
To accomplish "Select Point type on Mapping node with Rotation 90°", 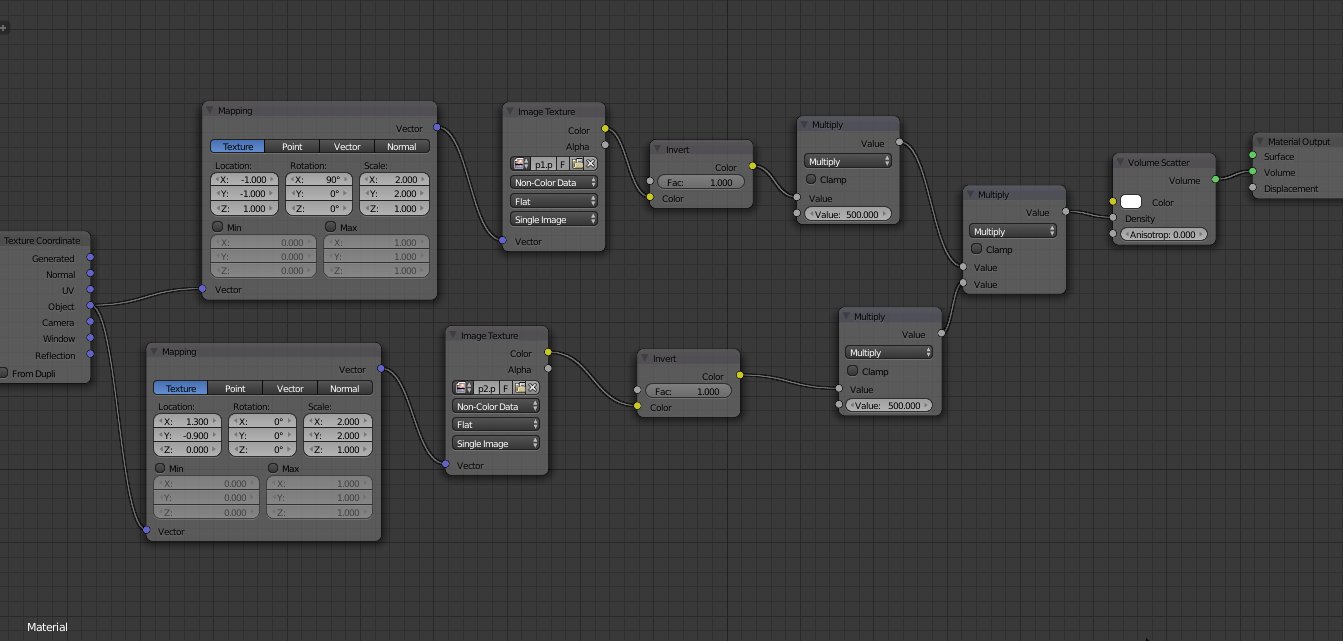I will pos(292,146).
